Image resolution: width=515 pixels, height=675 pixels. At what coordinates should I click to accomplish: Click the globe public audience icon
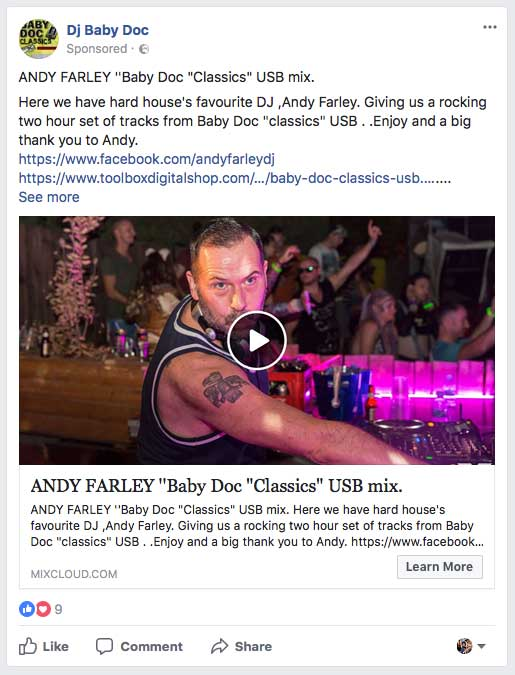click(x=144, y=49)
